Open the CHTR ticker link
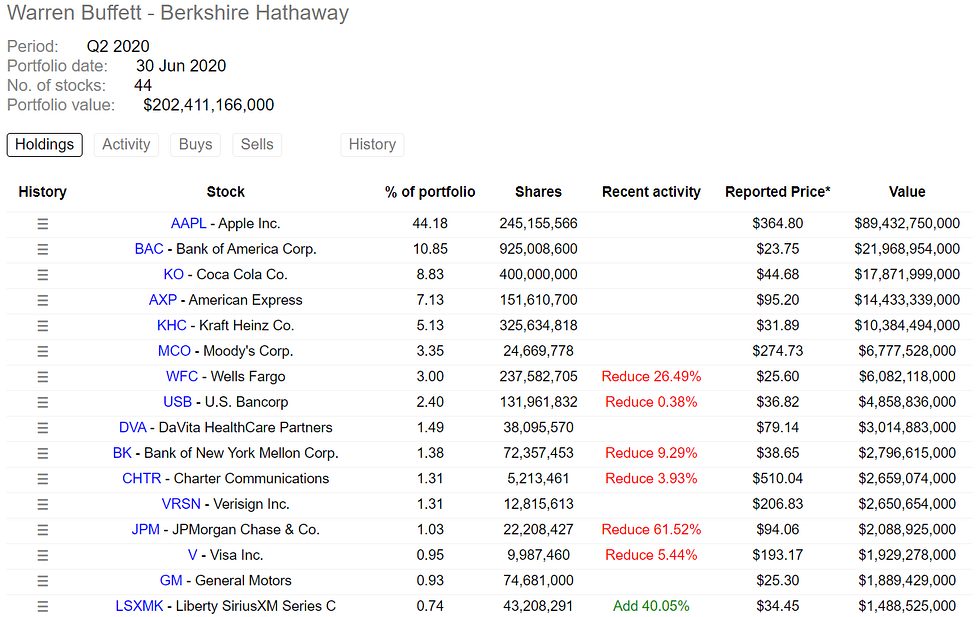 [x=141, y=479]
